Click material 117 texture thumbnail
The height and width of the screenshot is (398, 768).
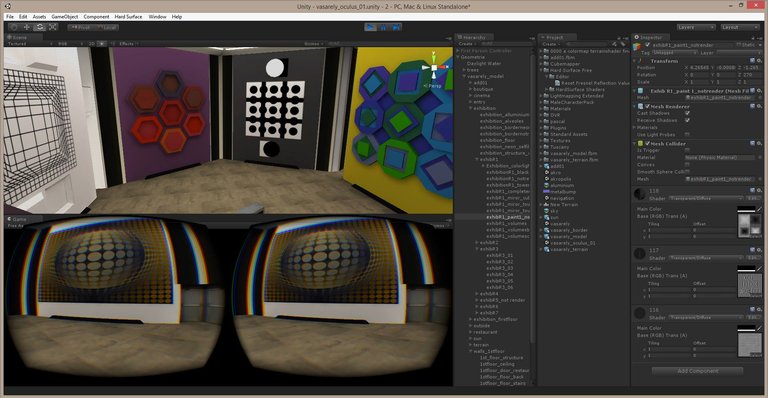[x=749, y=286]
